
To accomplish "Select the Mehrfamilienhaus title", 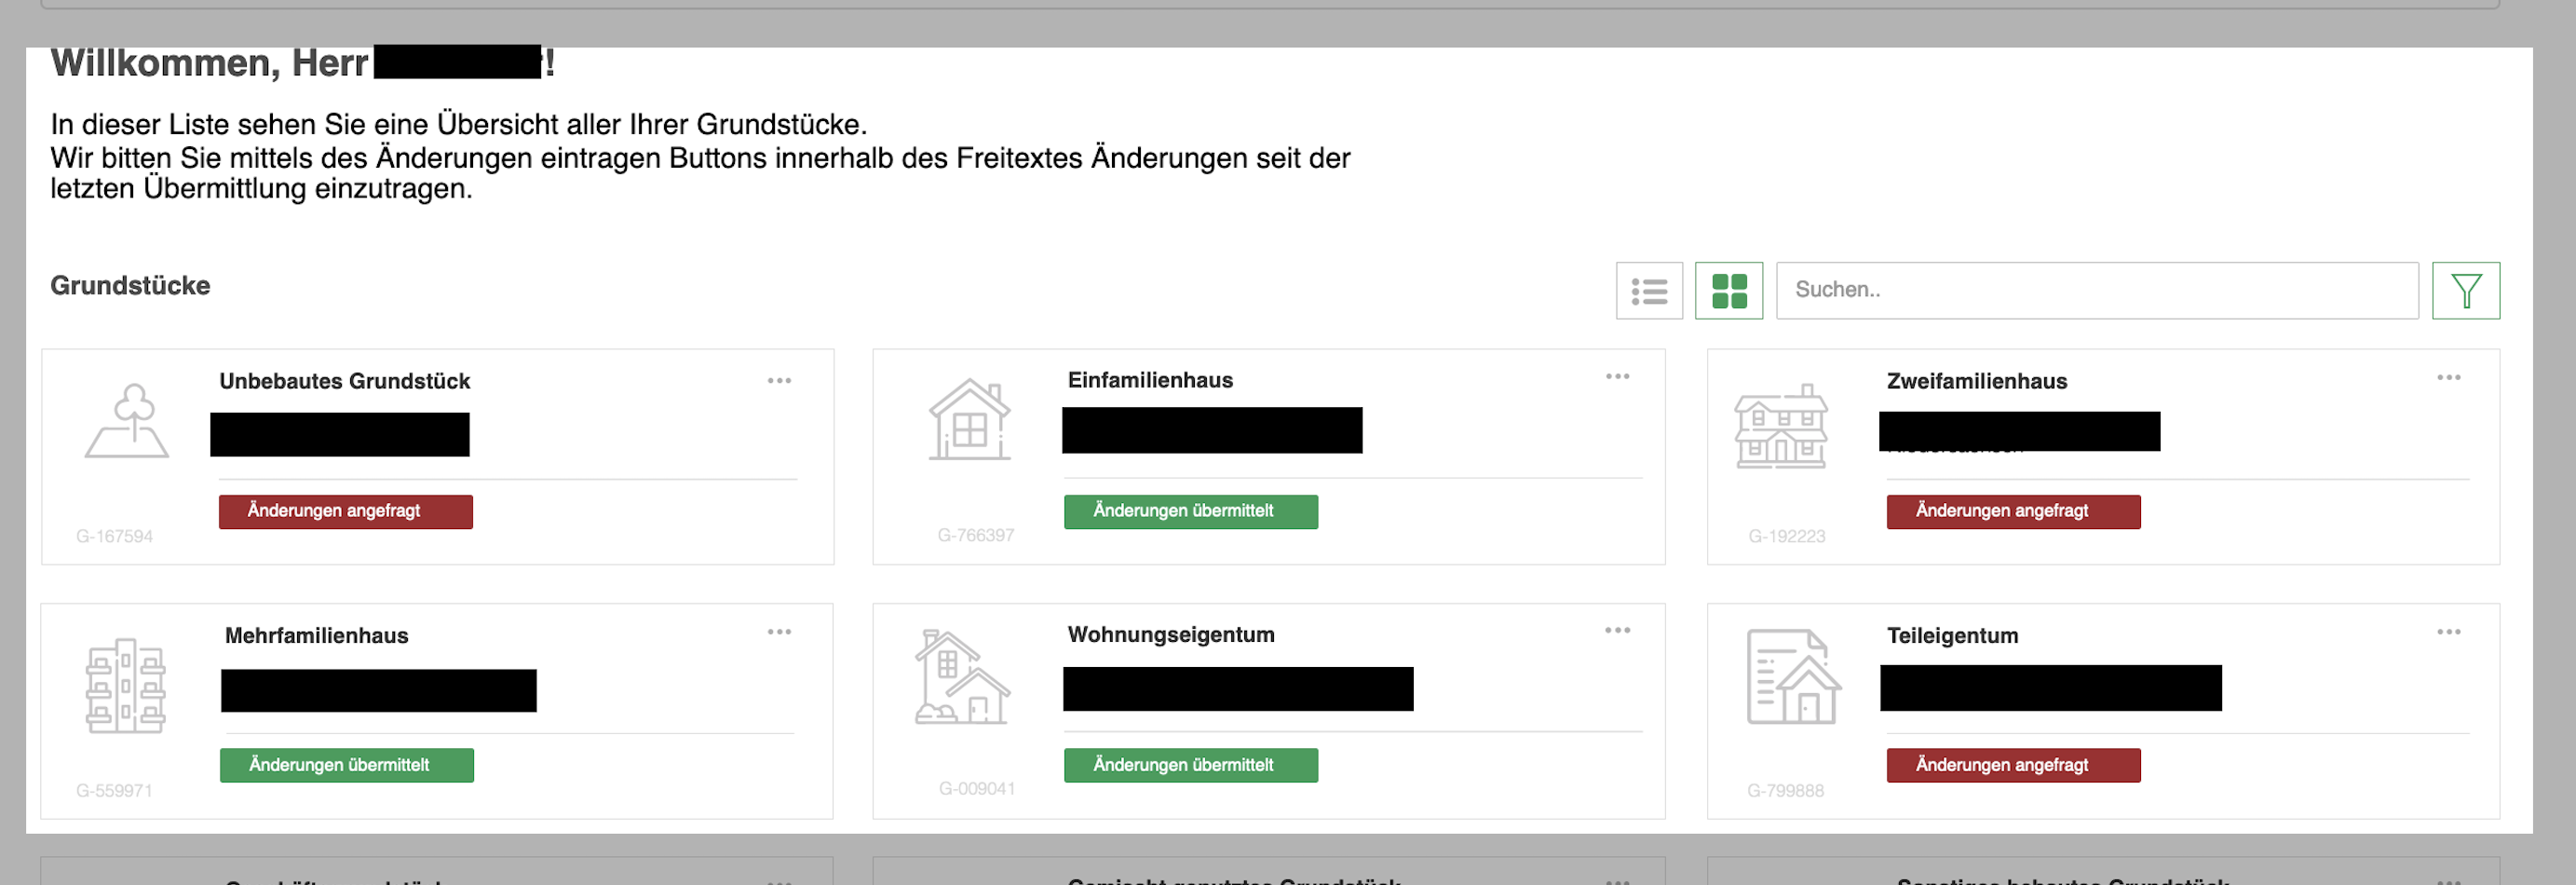I will coord(316,636).
